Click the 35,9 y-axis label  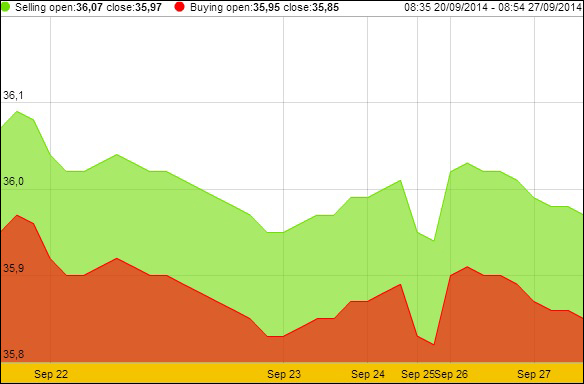[x=13, y=268]
